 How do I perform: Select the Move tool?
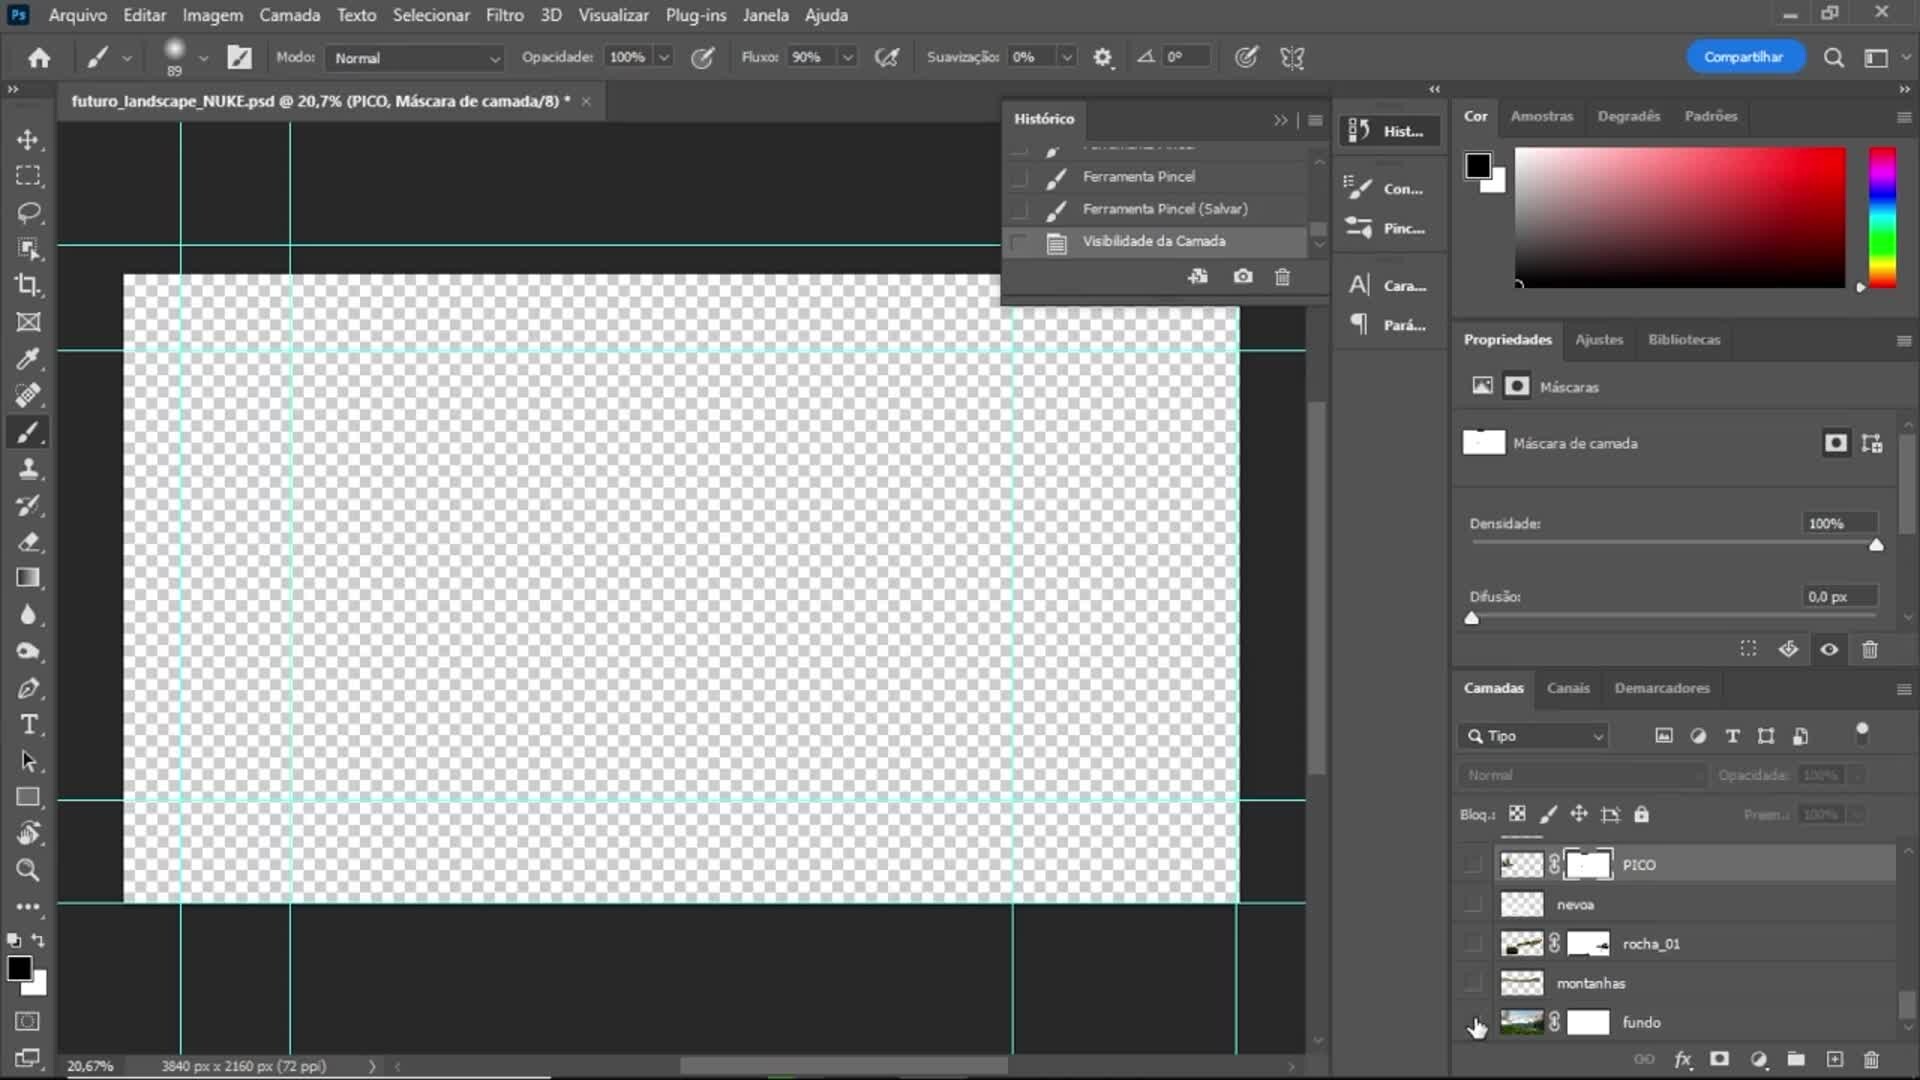(28, 140)
